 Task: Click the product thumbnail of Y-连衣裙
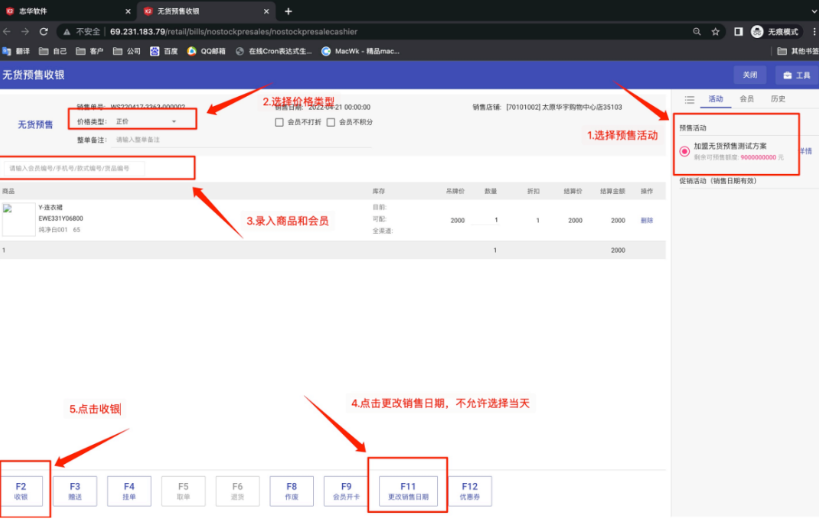[19, 219]
